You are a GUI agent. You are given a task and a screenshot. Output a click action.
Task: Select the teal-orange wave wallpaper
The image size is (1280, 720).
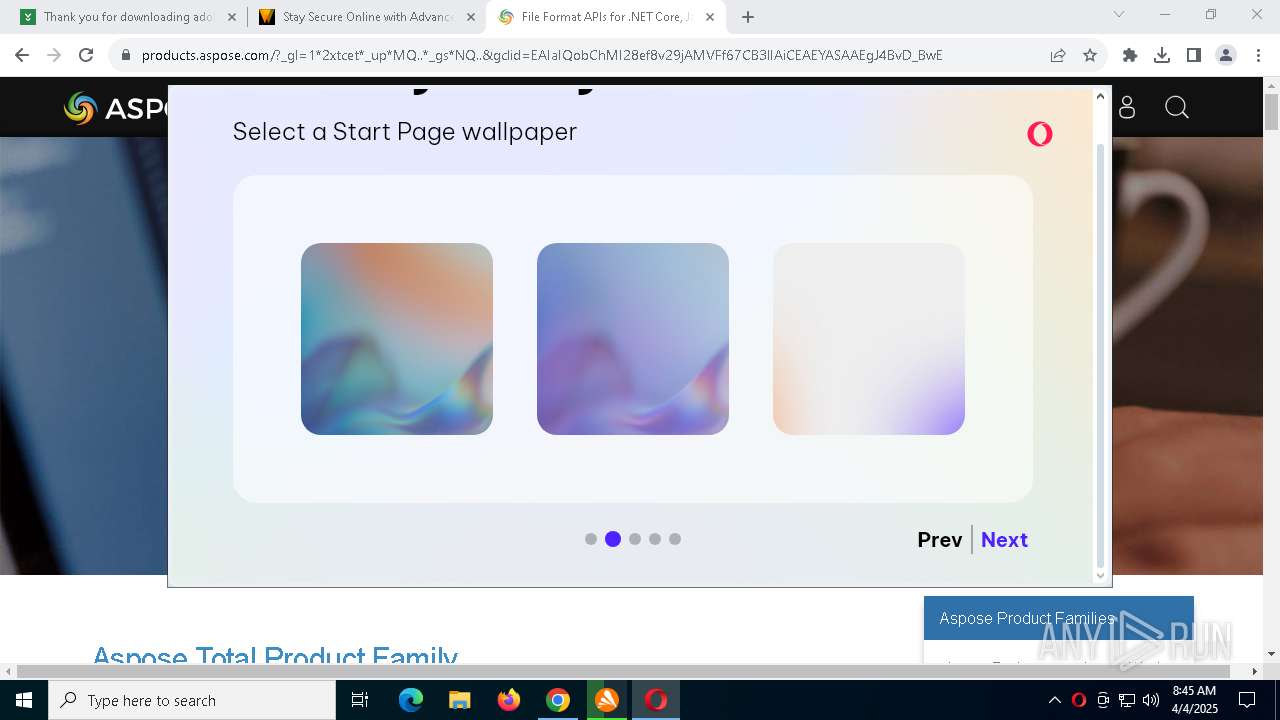point(397,339)
